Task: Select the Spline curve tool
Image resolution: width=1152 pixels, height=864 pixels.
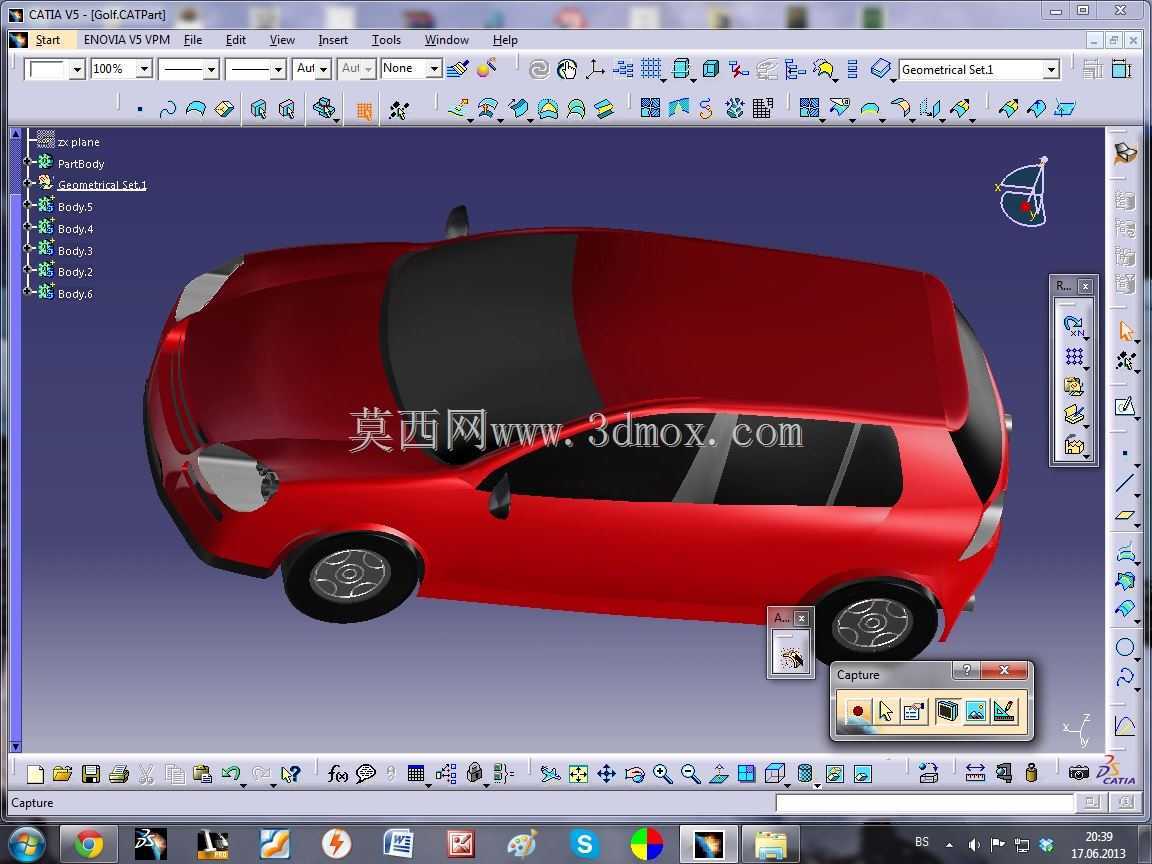Action: tap(1125, 677)
